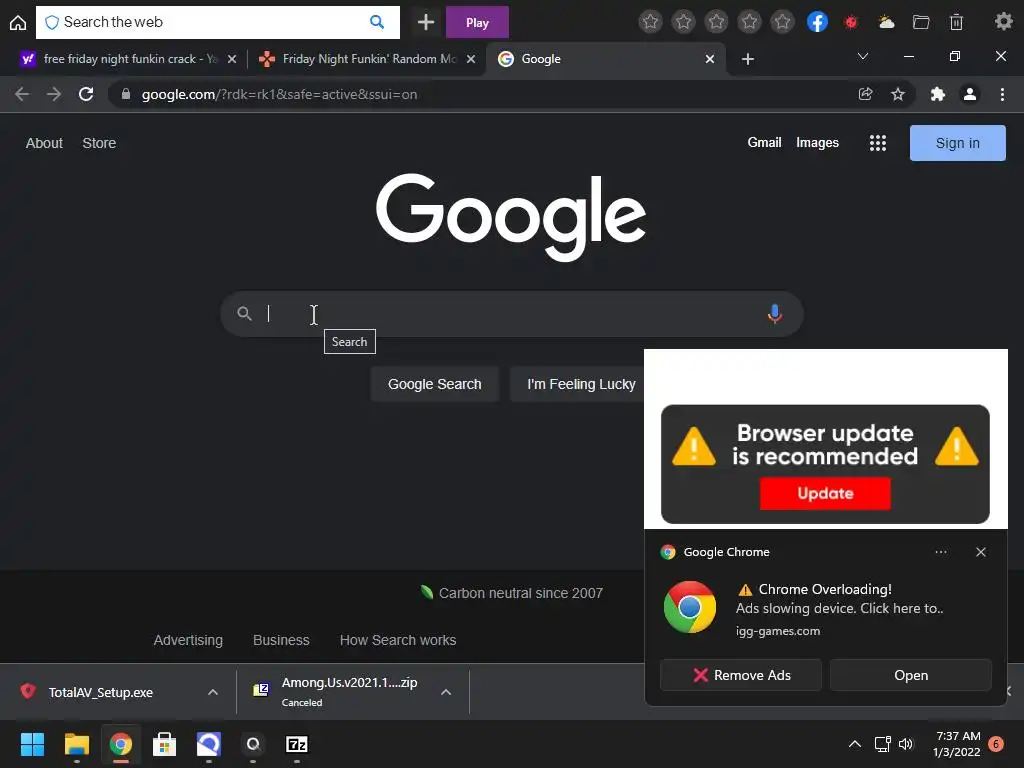Open the About link
Image resolution: width=1024 pixels, height=768 pixels.
pyautogui.click(x=44, y=143)
